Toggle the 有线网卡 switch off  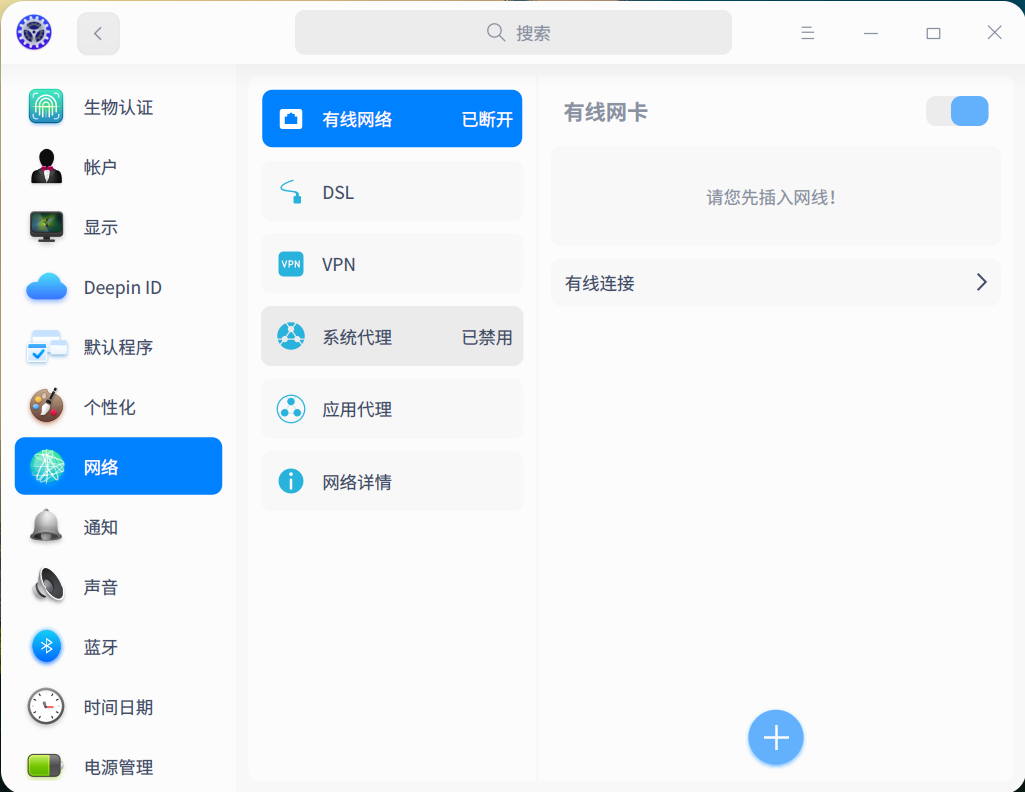coord(956,111)
